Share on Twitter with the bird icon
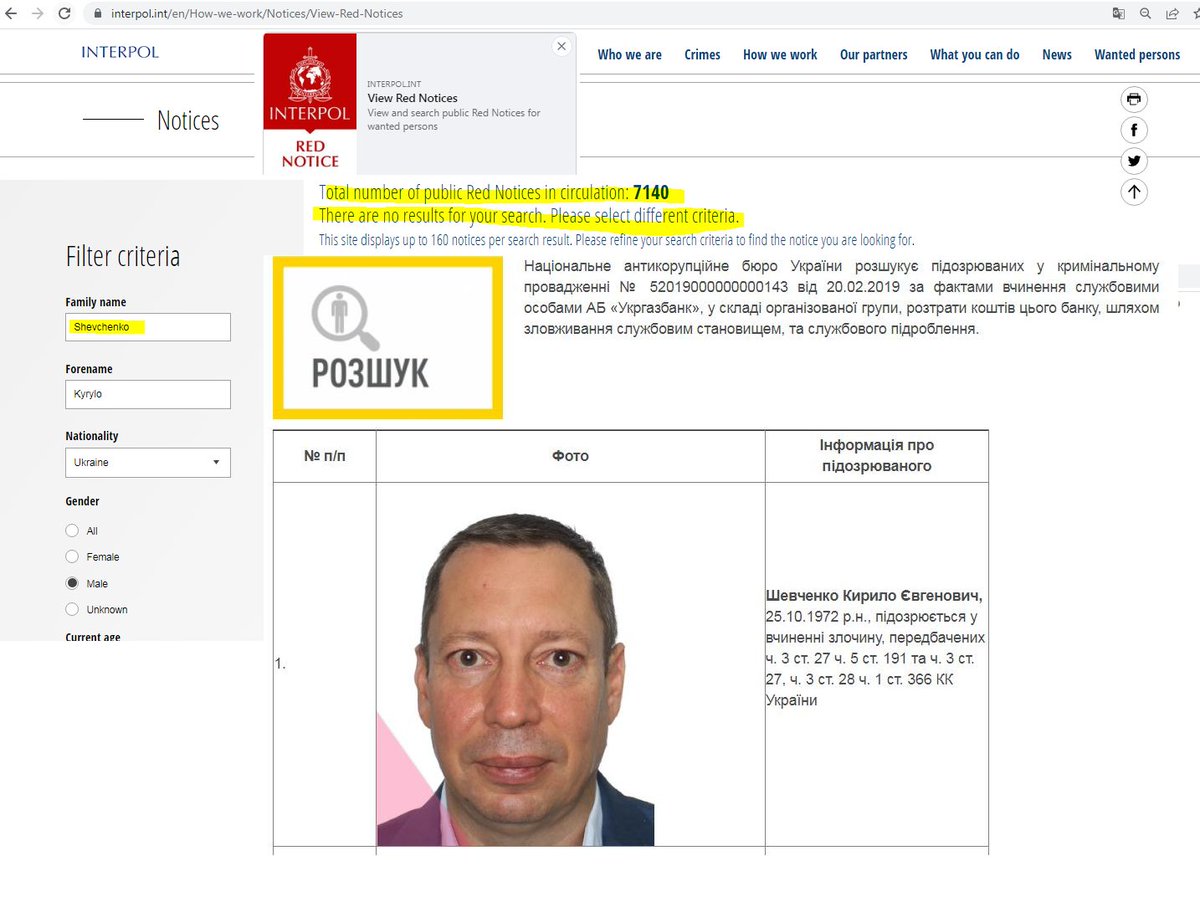The height and width of the screenshot is (907, 1200). [1133, 161]
